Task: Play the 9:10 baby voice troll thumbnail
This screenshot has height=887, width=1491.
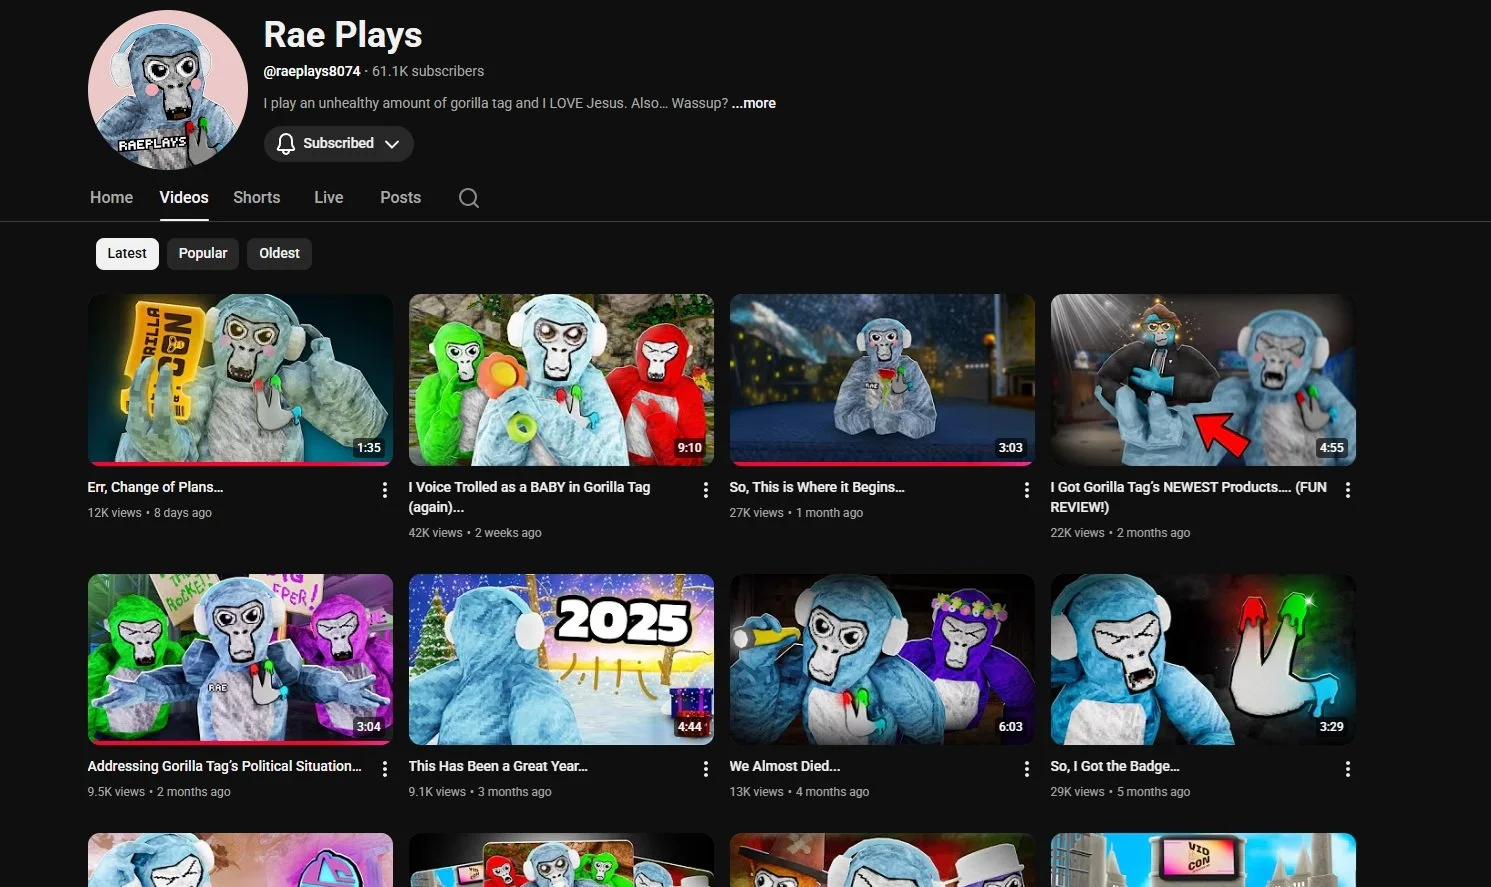Action: (561, 379)
